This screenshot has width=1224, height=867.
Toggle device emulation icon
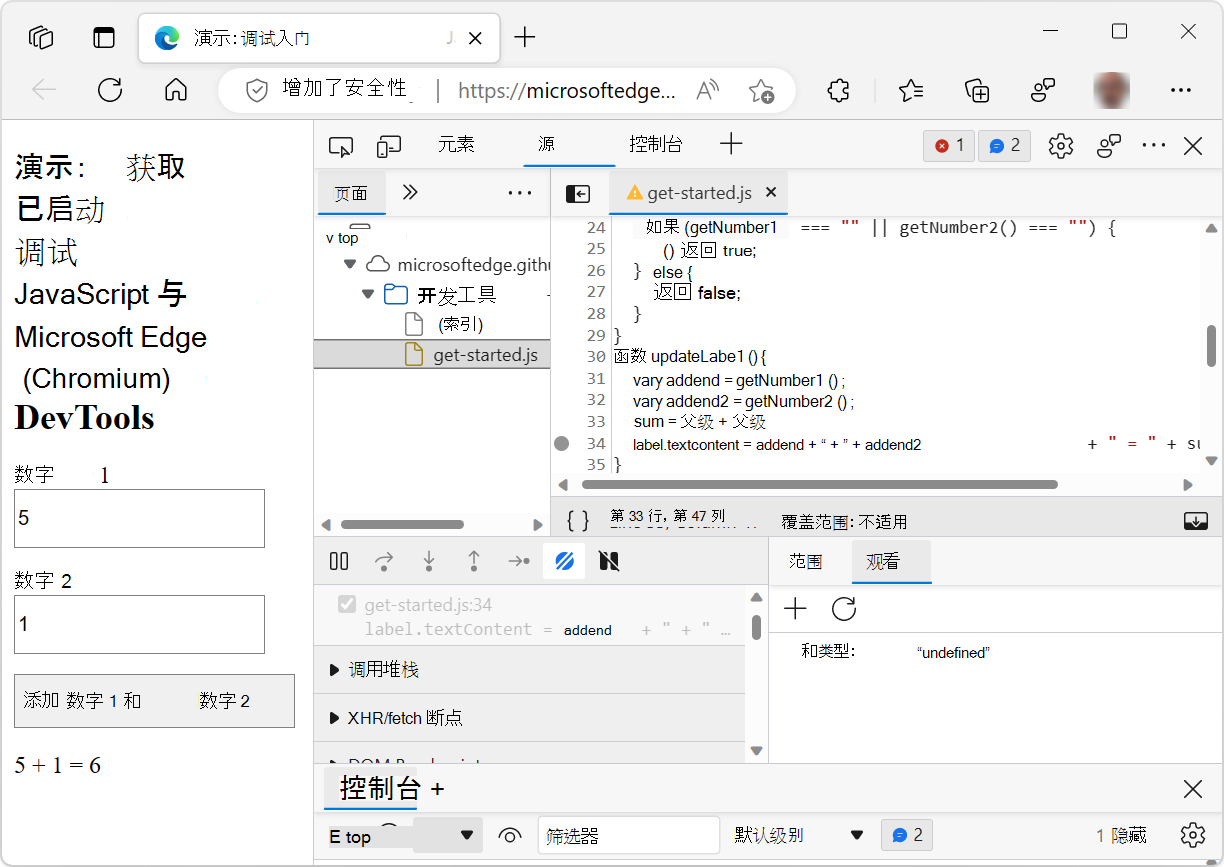point(389,146)
